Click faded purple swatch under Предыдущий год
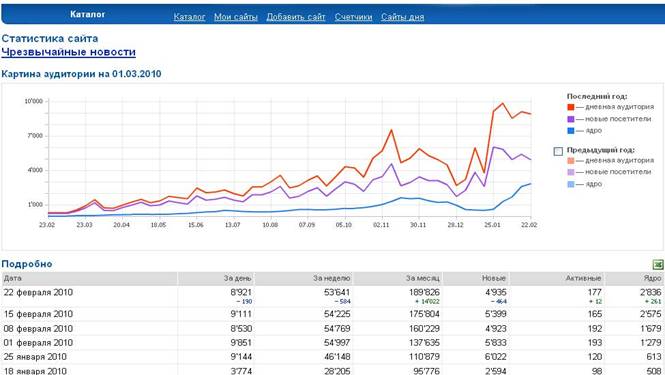 570,172
